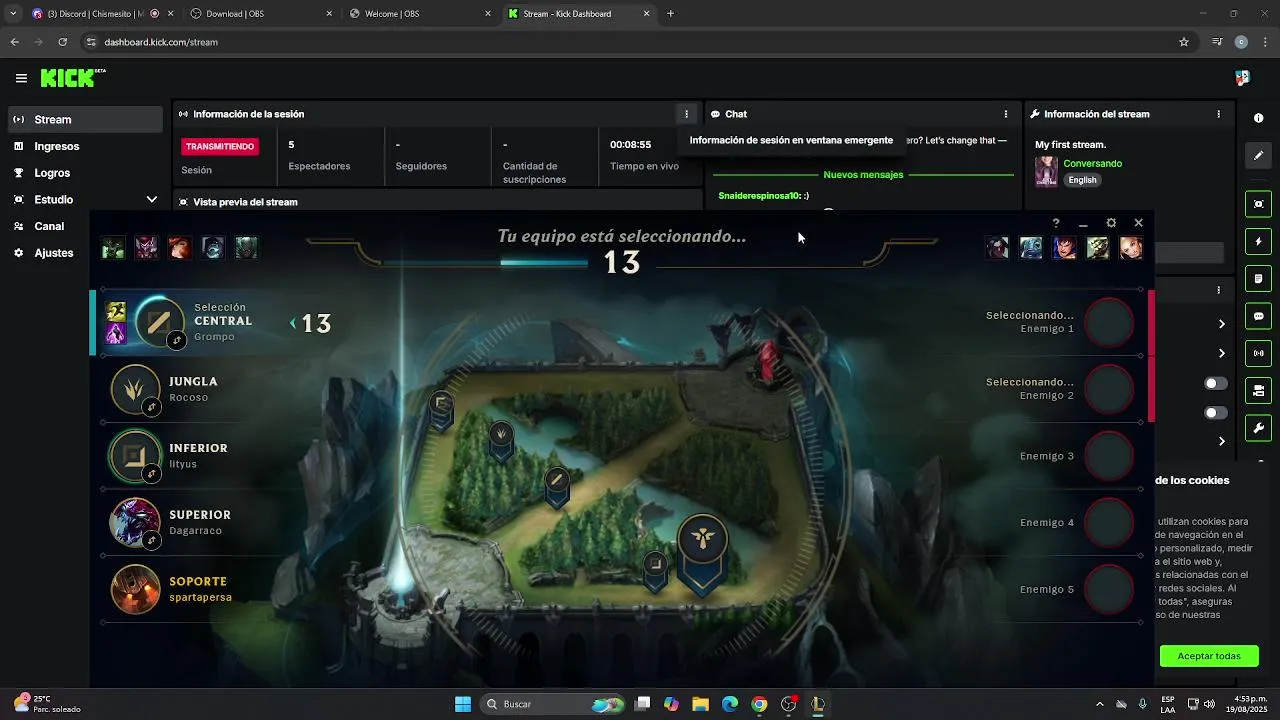Show hidden icons in system tray
This screenshot has height=720, width=1280.
point(1100,704)
